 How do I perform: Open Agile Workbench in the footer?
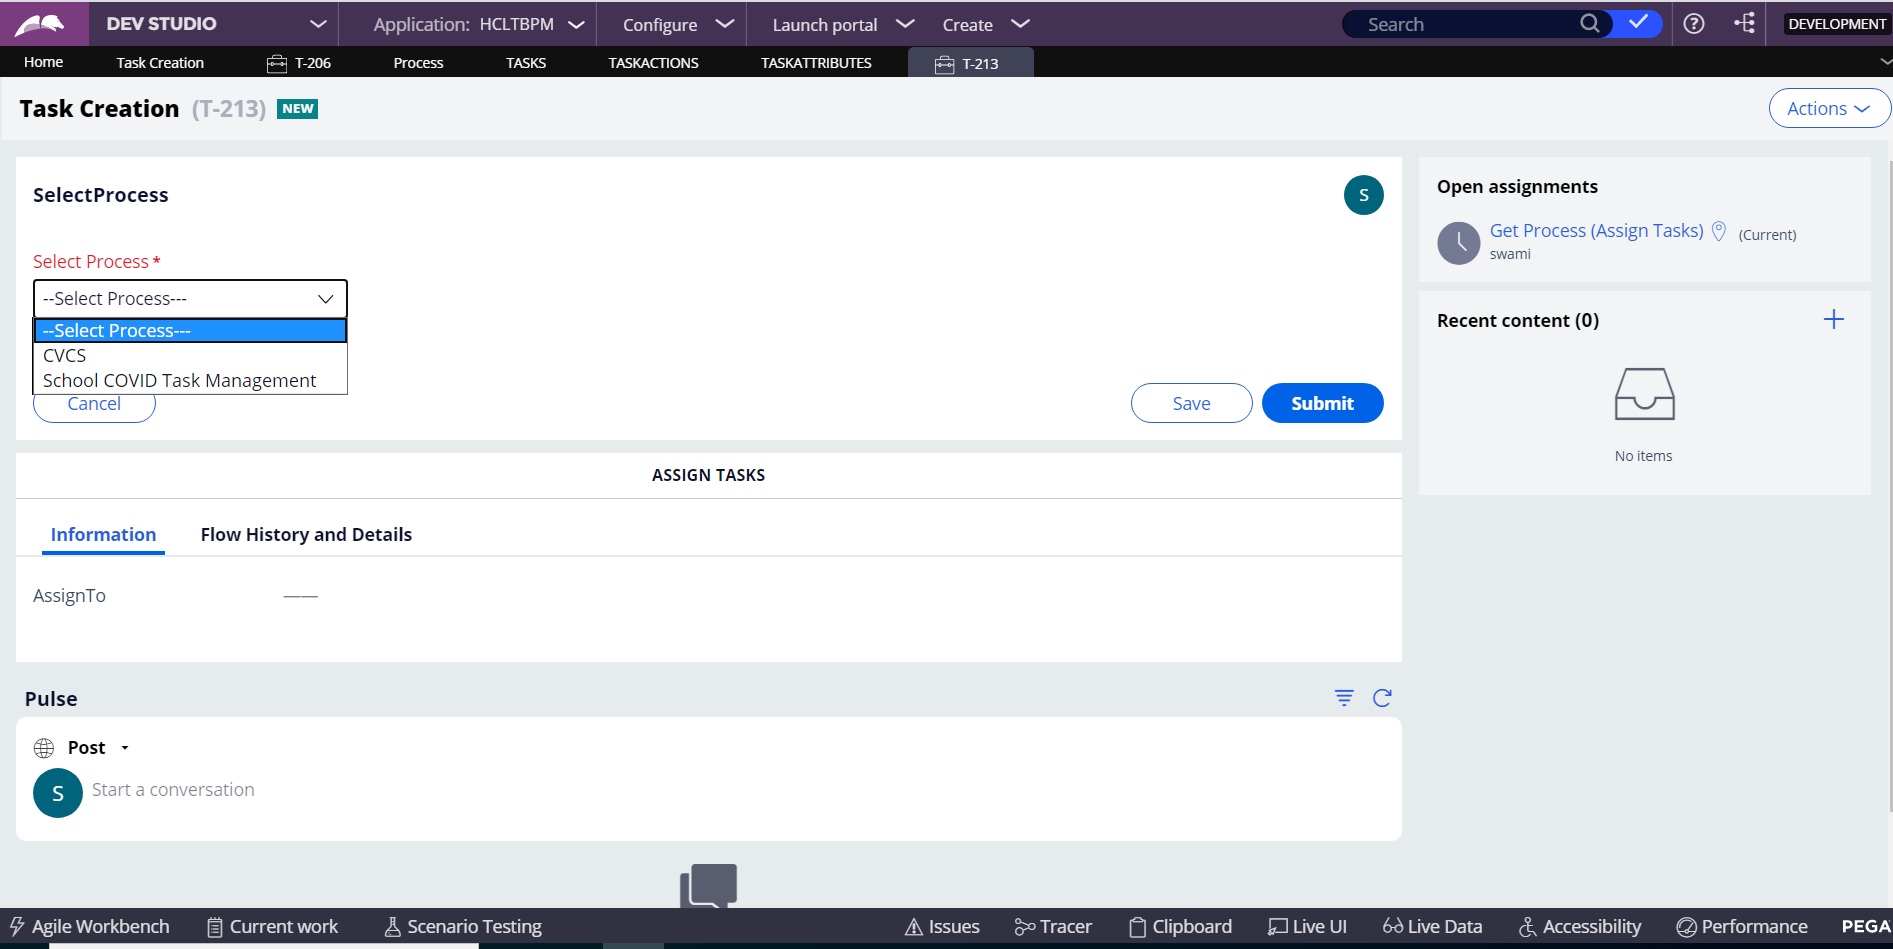(x=90, y=927)
